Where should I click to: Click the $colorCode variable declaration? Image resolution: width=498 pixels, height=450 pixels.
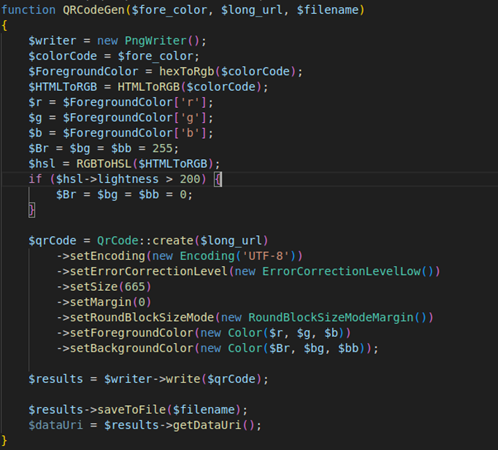[x=63, y=56]
